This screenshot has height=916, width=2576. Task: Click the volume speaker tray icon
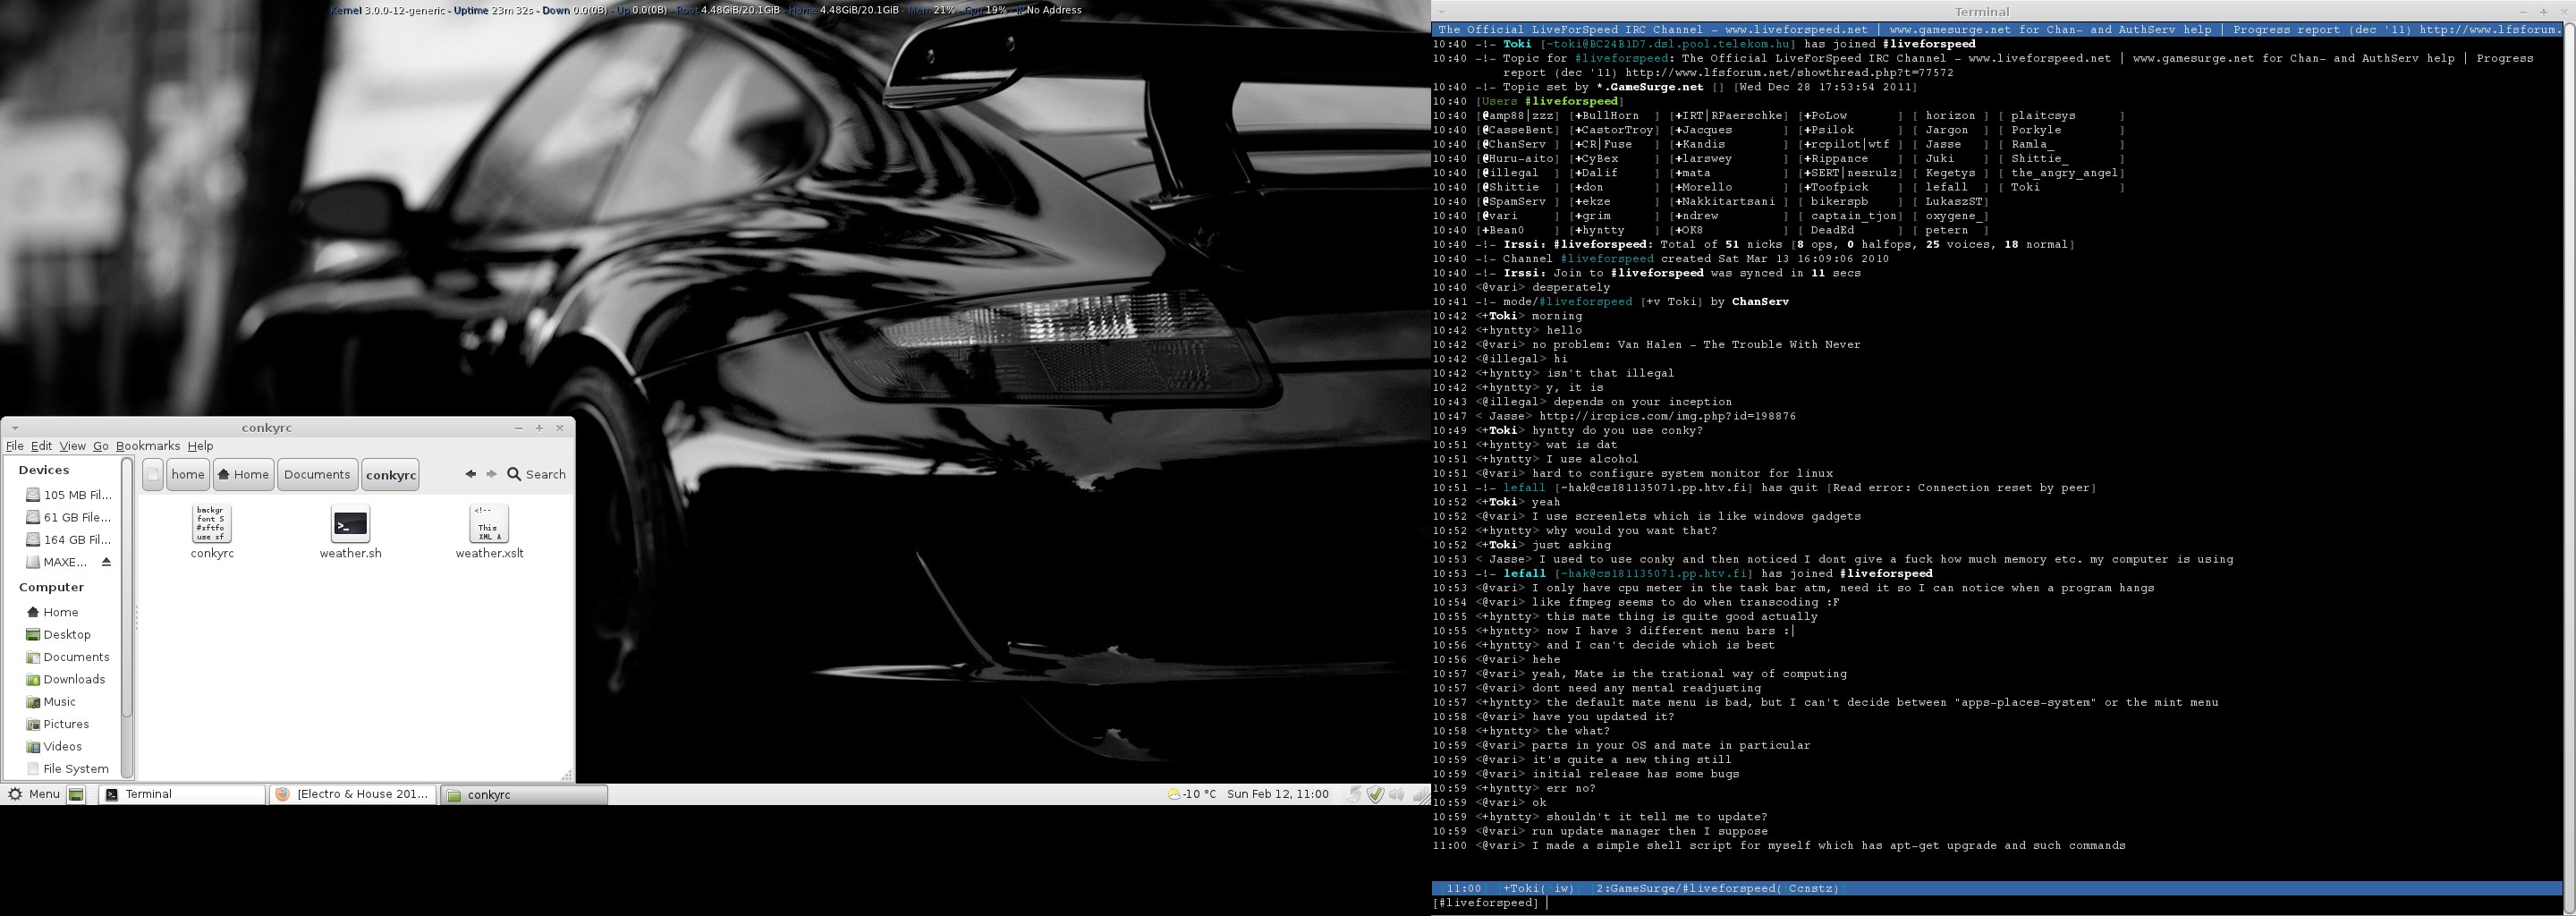(x=1396, y=794)
